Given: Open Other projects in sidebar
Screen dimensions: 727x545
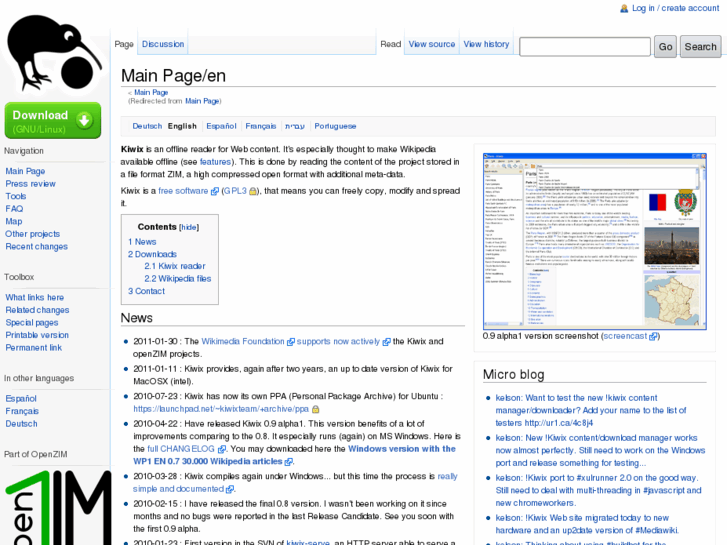Looking at the screenshot, I should 32,234.
